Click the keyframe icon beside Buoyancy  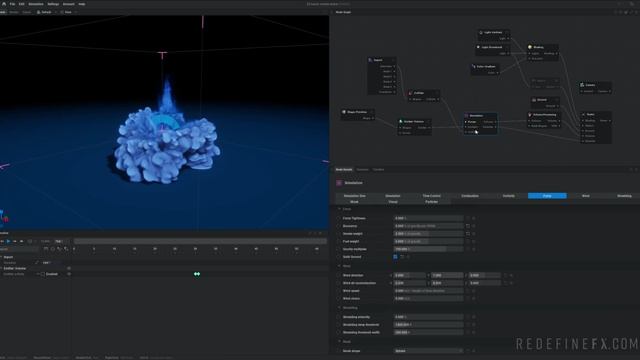click(x=468, y=226)
